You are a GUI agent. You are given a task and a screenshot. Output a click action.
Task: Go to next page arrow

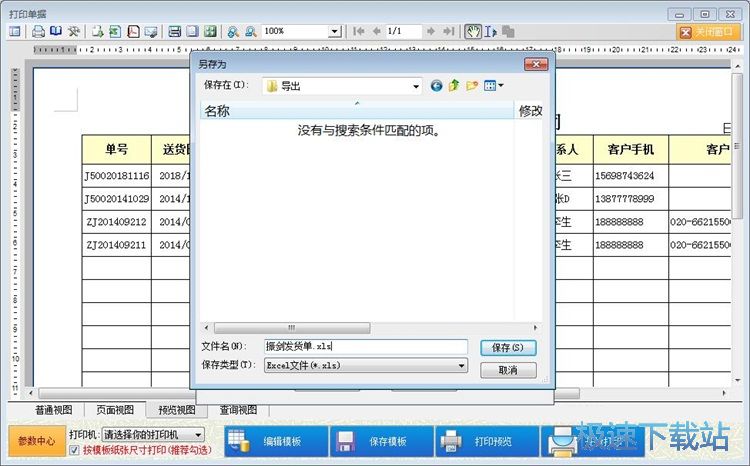click(x=431, y=32)
